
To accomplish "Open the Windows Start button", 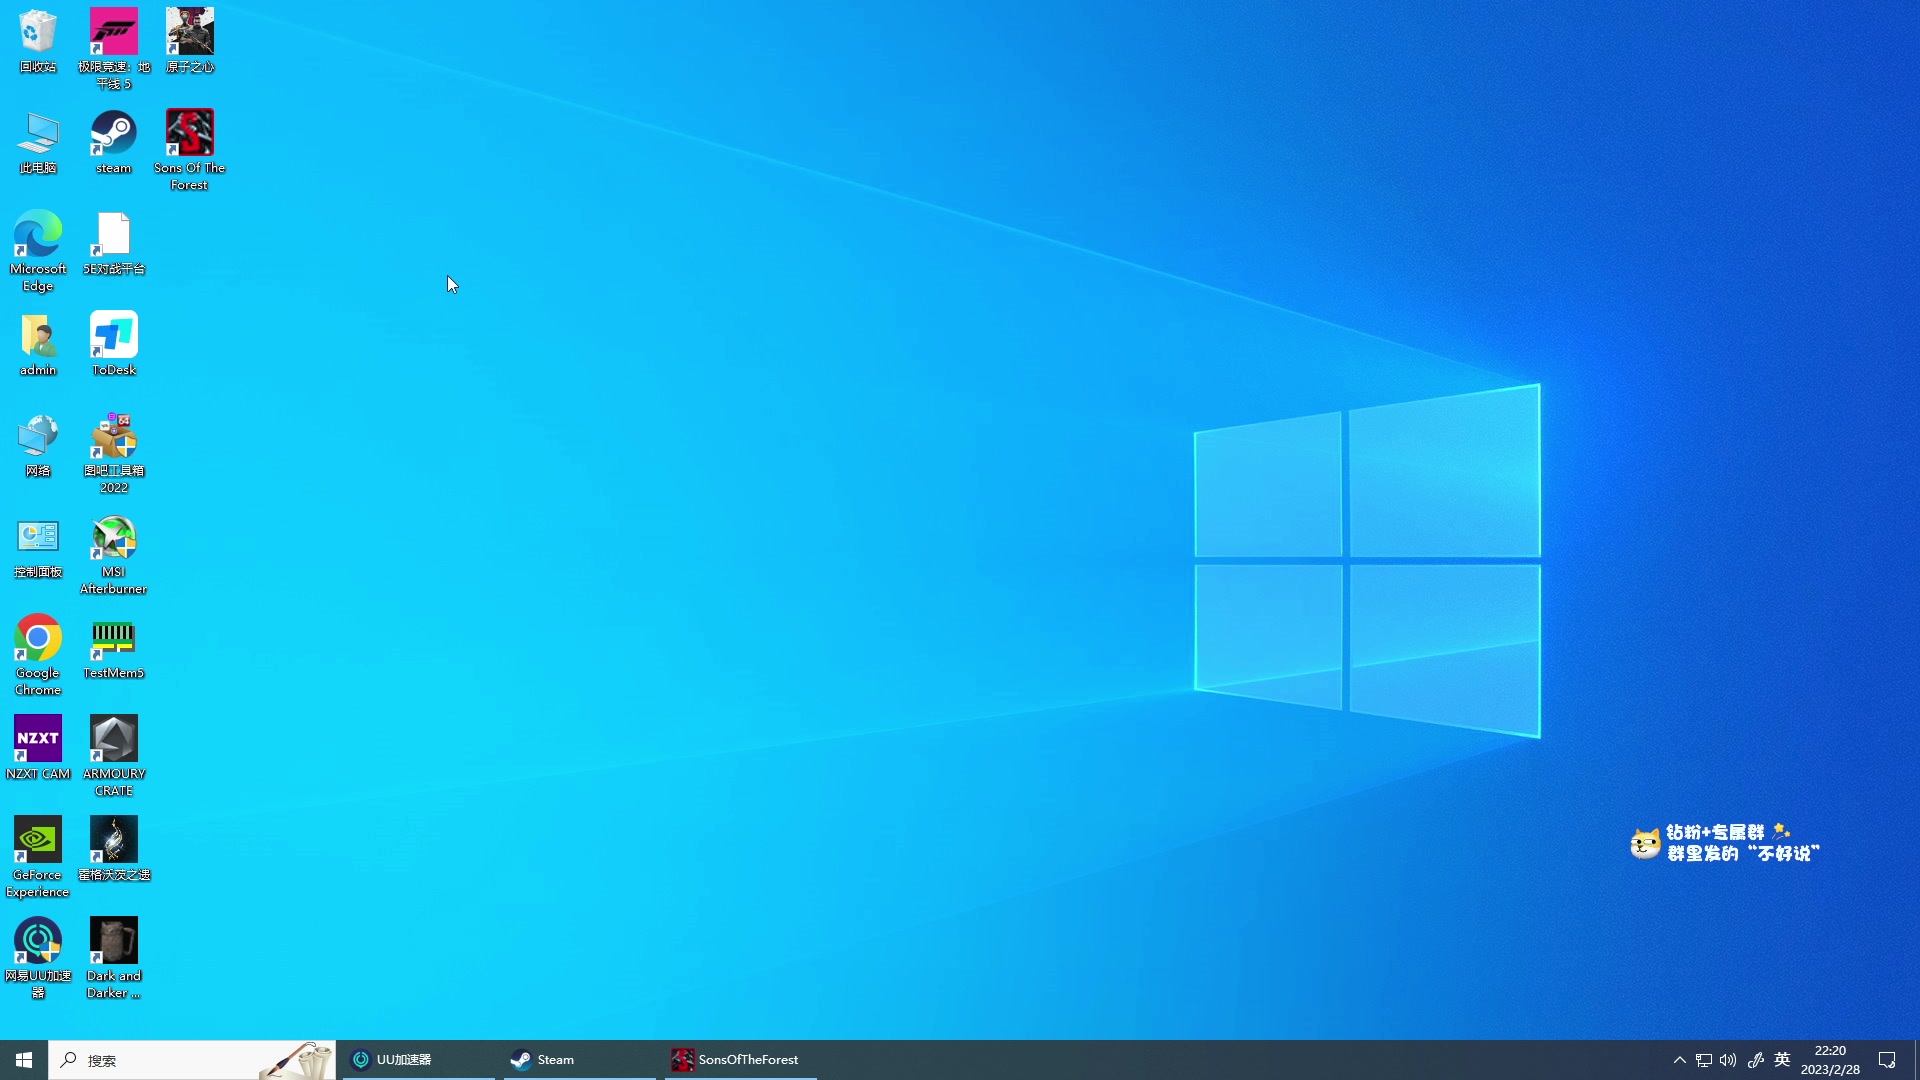I will [x=24, y=1060].
